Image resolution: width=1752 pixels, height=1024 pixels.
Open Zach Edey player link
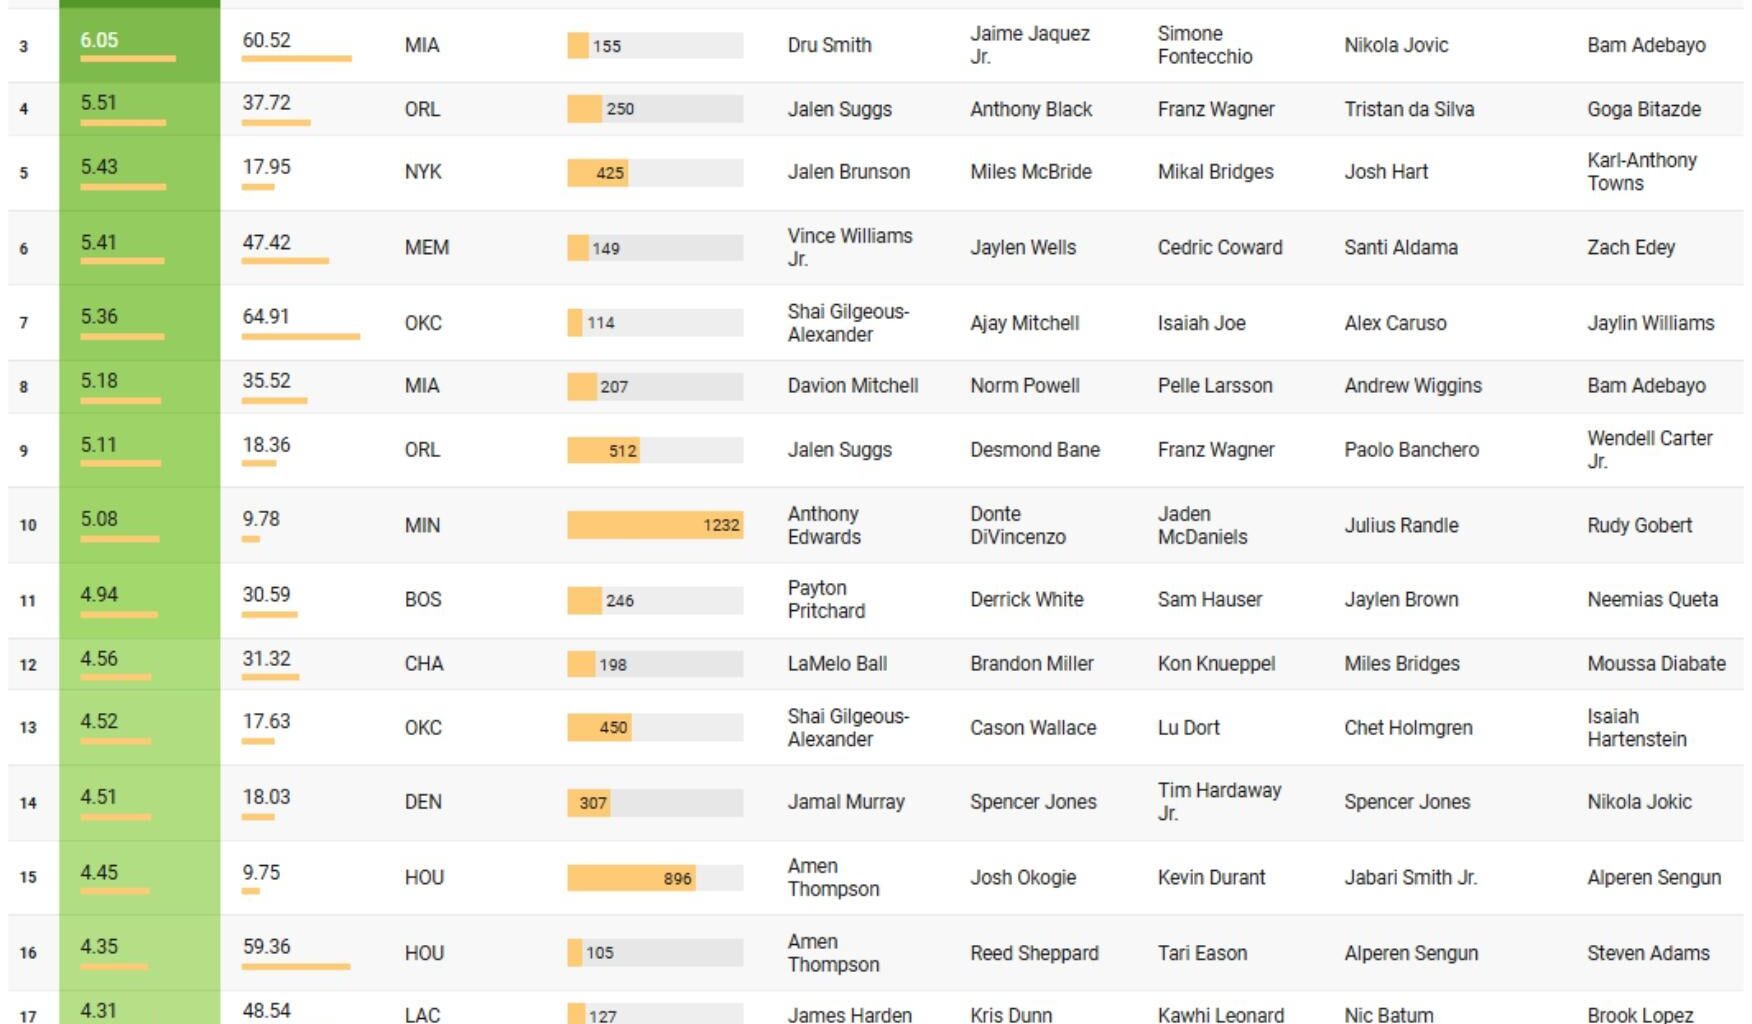[1630, 248]
